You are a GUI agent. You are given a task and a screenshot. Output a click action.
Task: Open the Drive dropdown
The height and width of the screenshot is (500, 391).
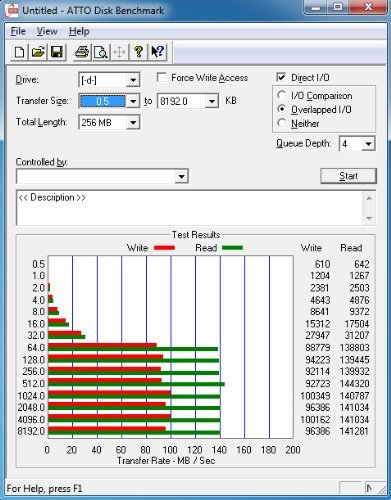[133, 80]
